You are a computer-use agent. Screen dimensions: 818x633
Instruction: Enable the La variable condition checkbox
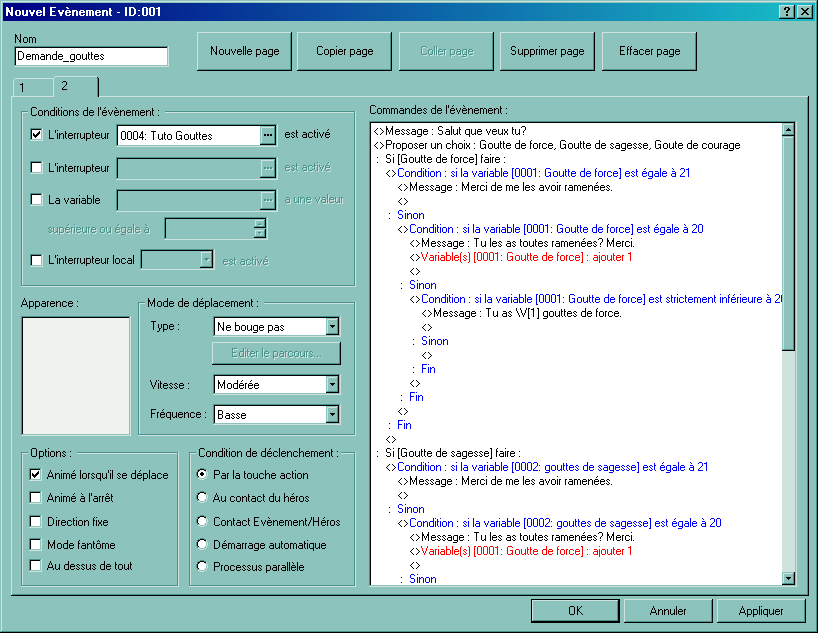tap(37, 199)
